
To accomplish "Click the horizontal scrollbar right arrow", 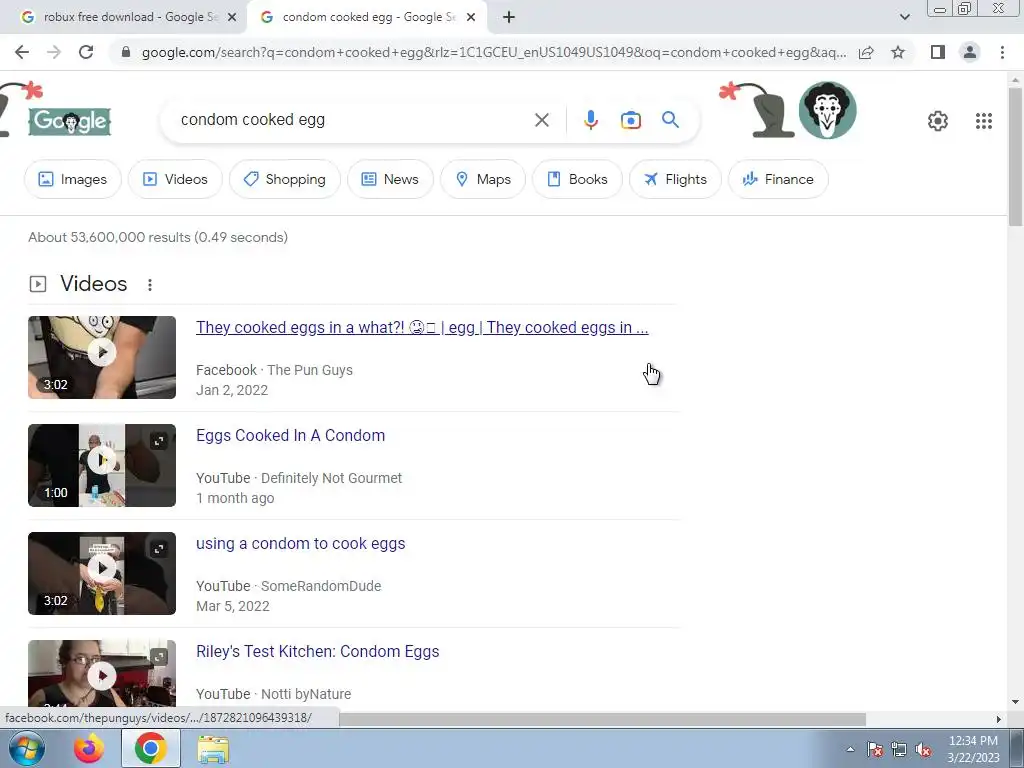I will coord(998,719).
